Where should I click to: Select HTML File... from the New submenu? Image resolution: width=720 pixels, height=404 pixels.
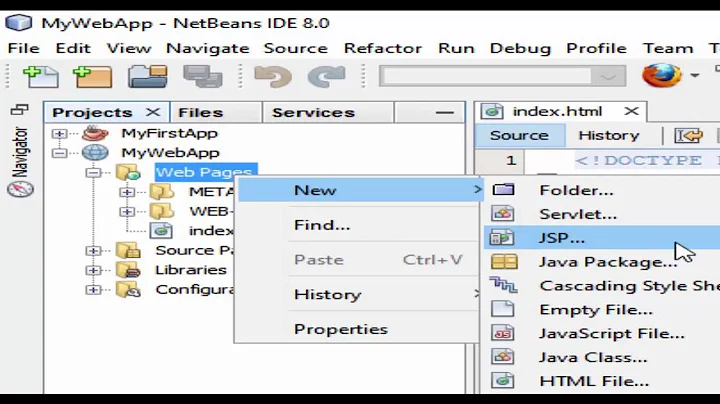[602, 381]
